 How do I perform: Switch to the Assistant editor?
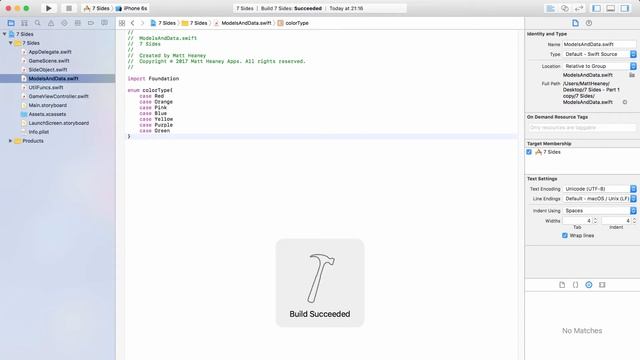pyautogui.click(x=565, y=8)
